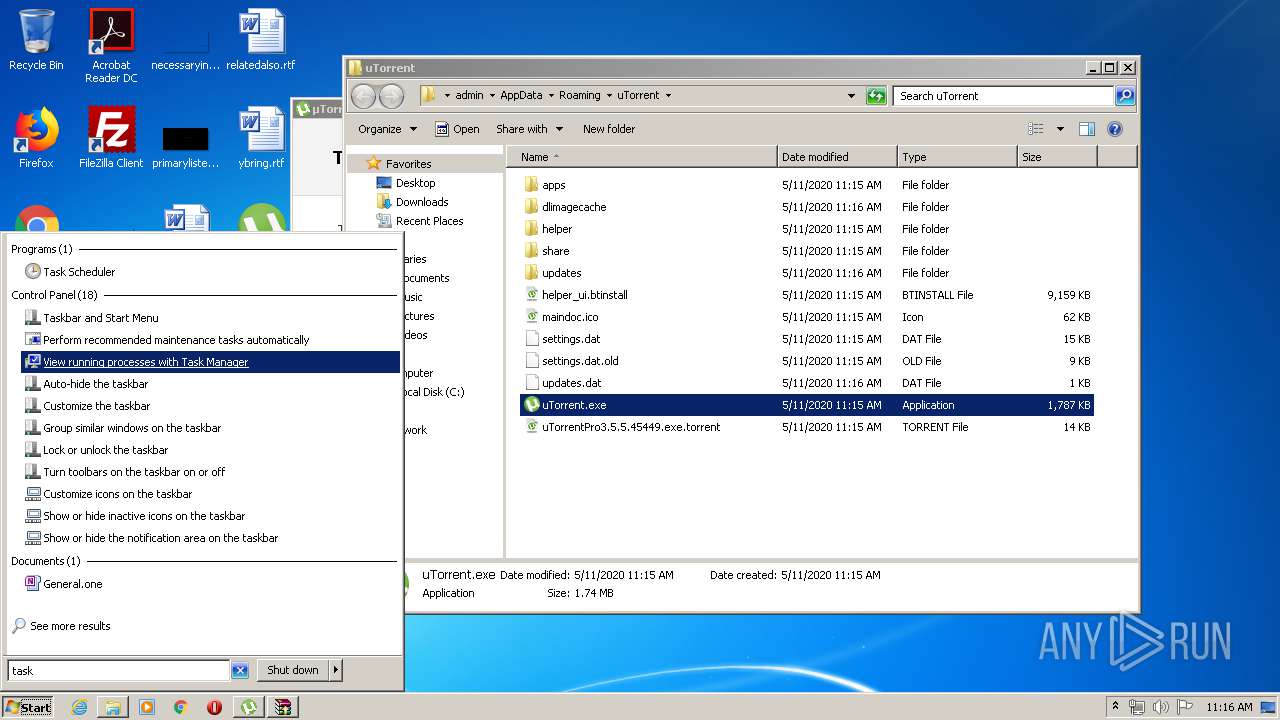1280x720 pixels.
Task: Open the Organize dropdown menu
Action: point(387,129)
